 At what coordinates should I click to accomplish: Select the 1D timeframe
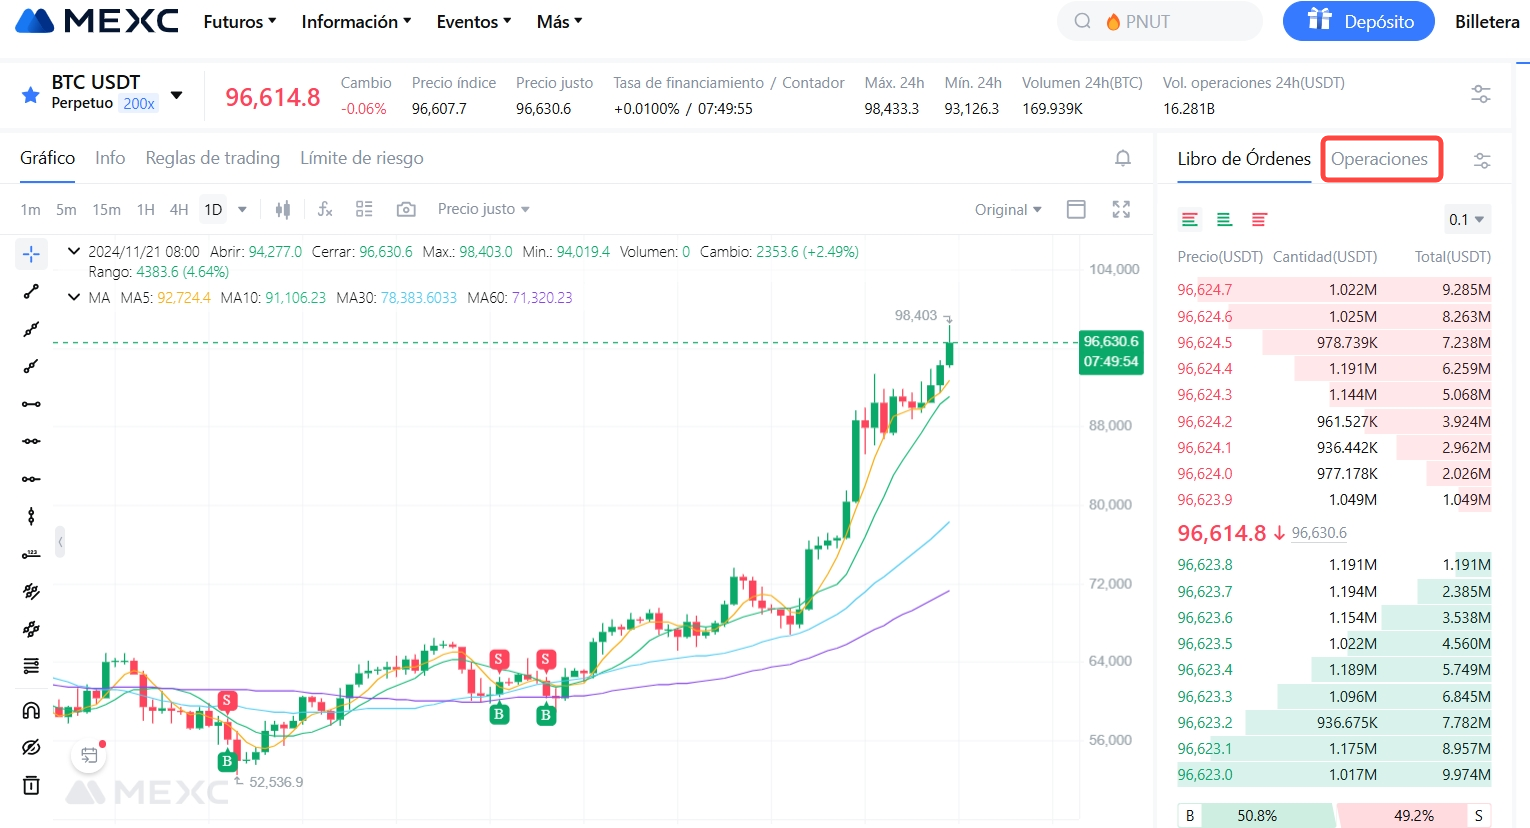pyautogui.click(x=213, y=209)
